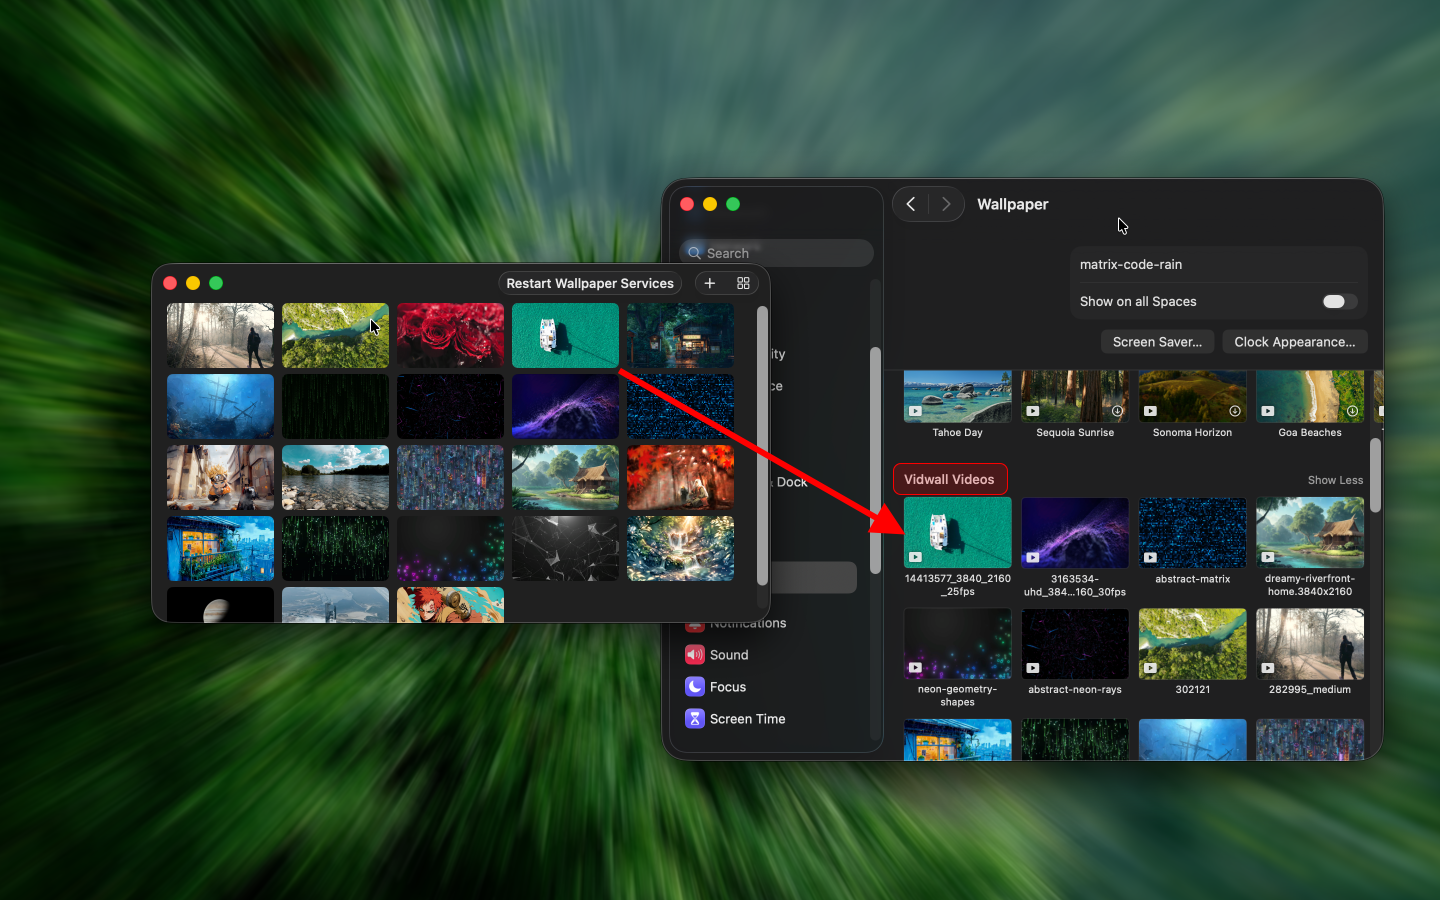Click the Screen Time hourglass icon
The height and width of the screenshot is (900, 1440).
(x=695, y=719)
